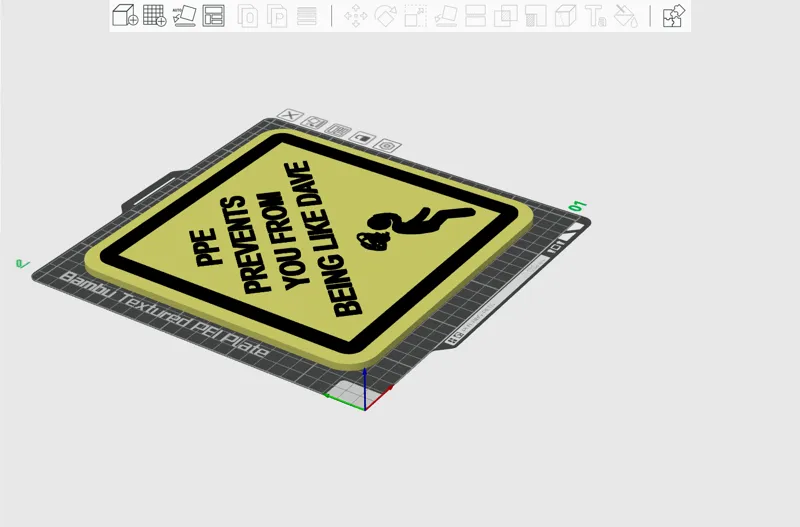Click the Auto orient toolbar icon

[184, 15]
